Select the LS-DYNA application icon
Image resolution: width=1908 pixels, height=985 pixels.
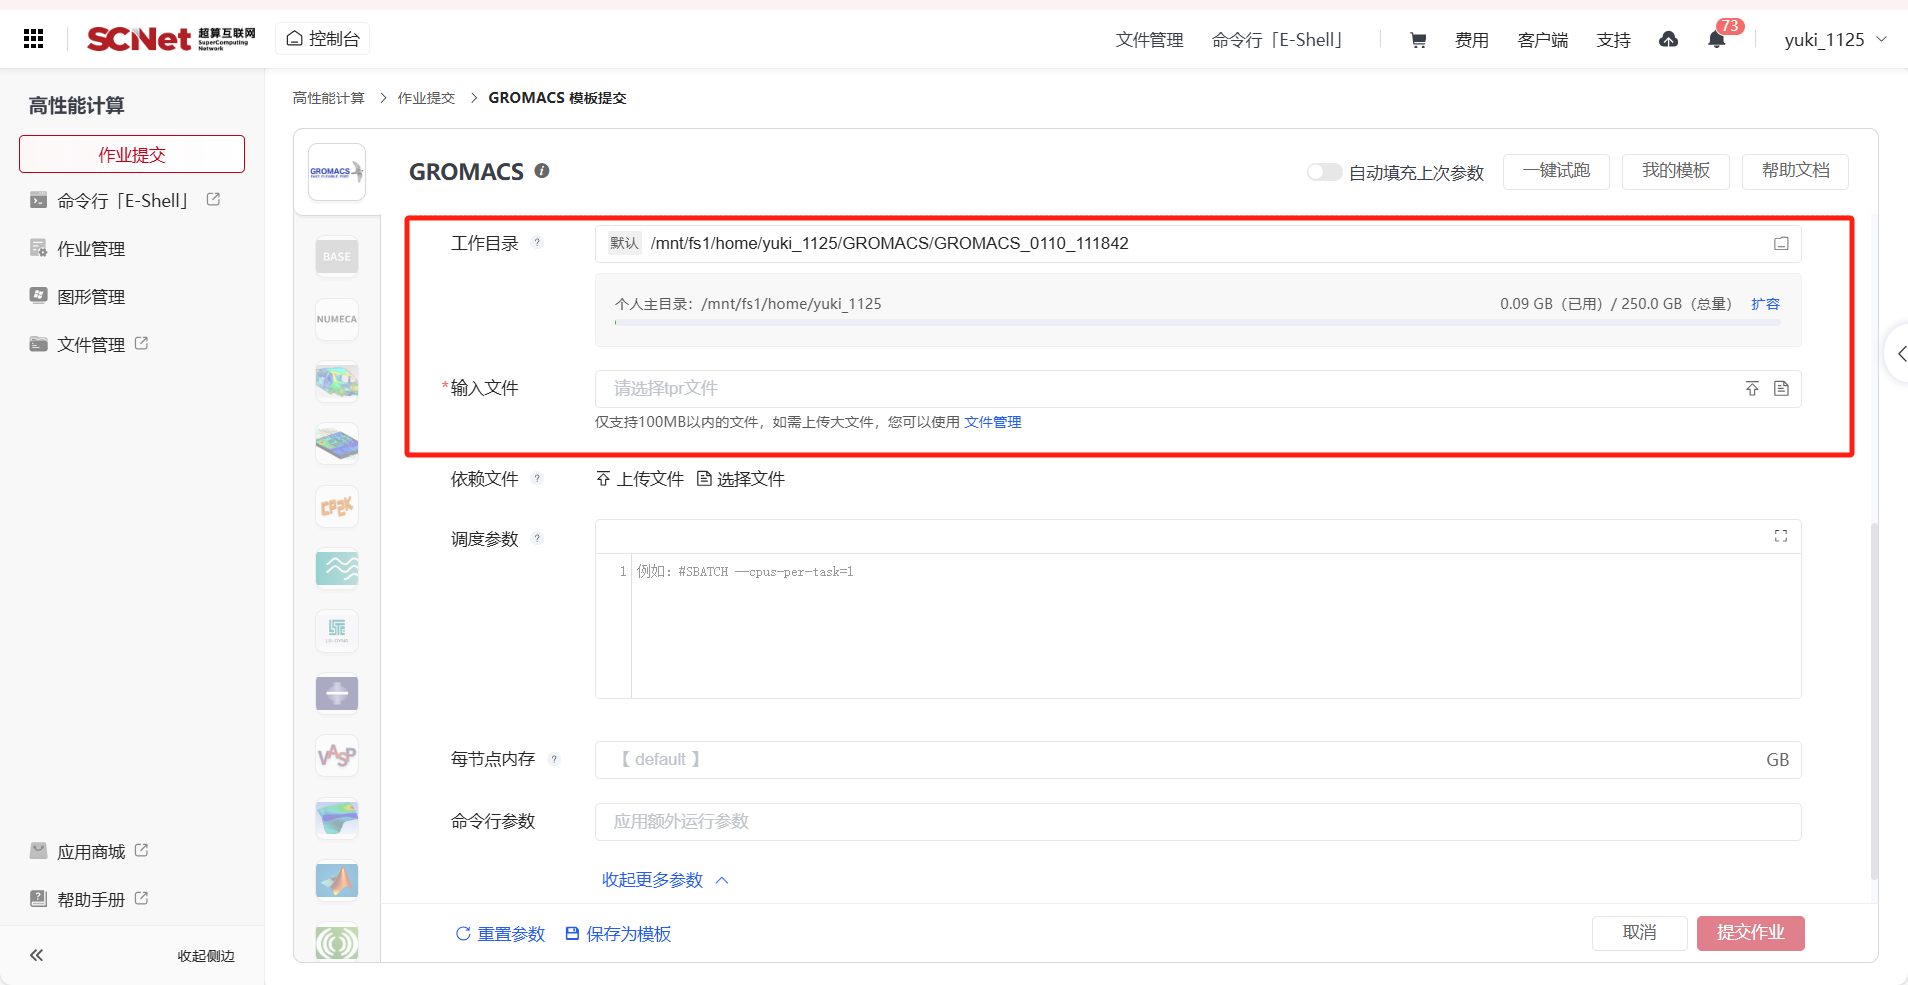point(337,631)
